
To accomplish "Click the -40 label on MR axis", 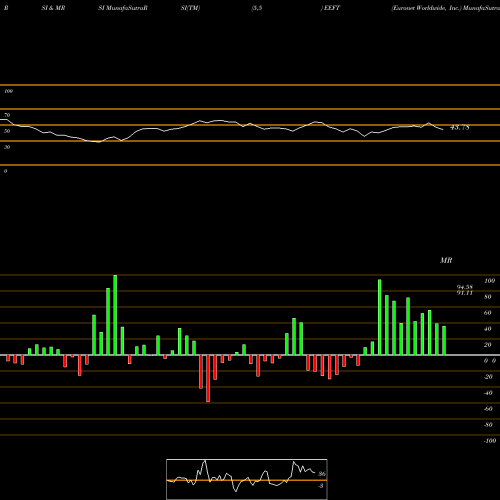I will pos(488,393).
